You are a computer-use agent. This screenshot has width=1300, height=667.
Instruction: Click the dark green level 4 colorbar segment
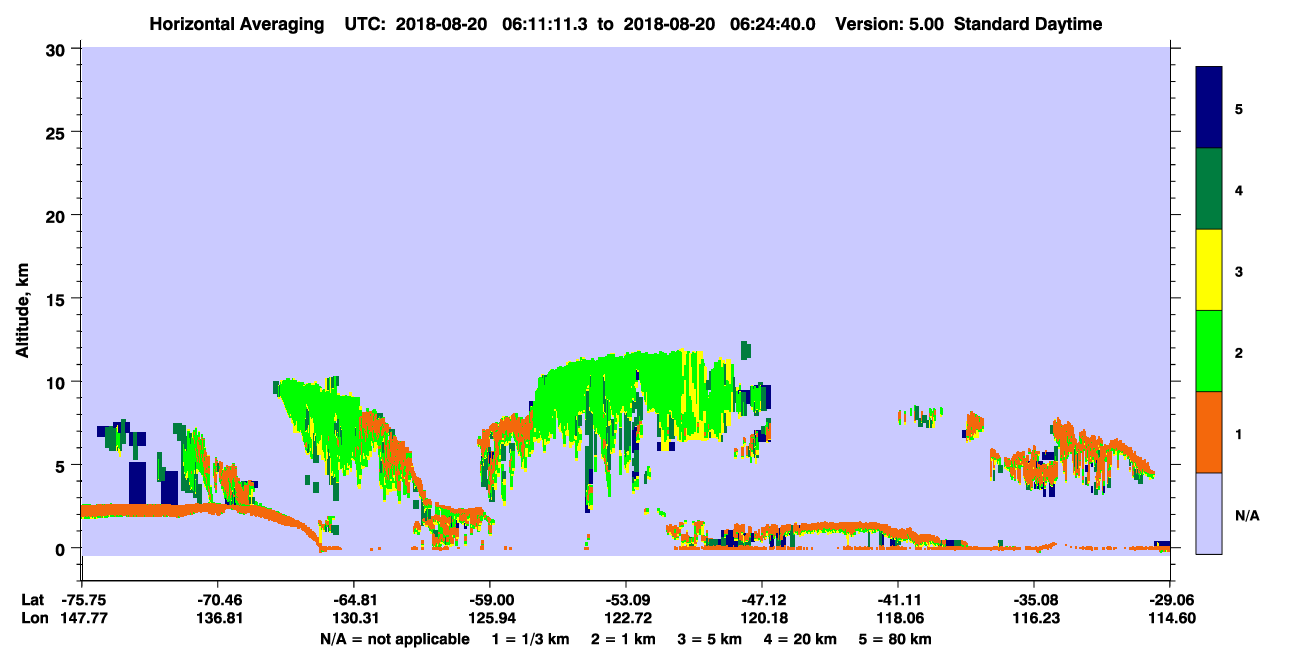coord(1209,189)
